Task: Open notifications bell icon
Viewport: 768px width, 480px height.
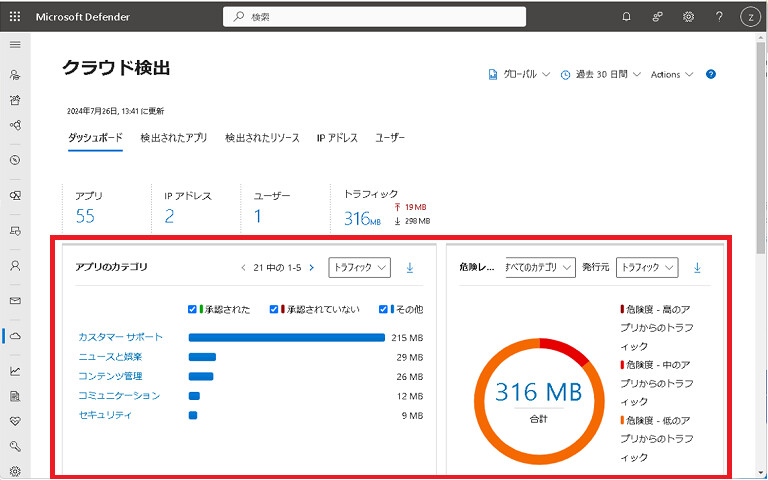Action: click(x=626, y=17)
